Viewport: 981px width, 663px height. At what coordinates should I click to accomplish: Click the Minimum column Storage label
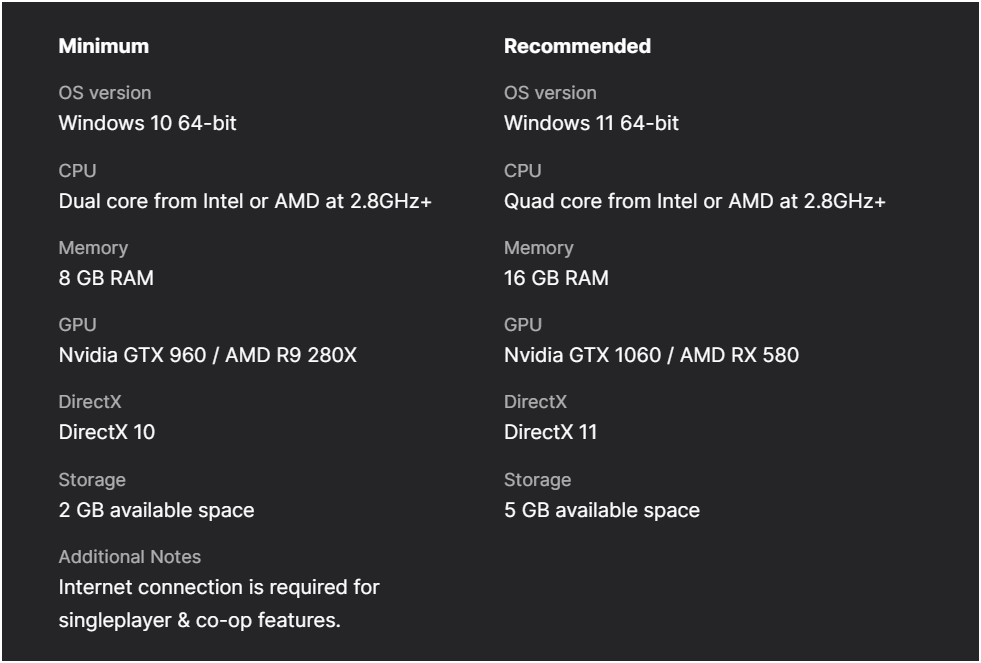92,480
